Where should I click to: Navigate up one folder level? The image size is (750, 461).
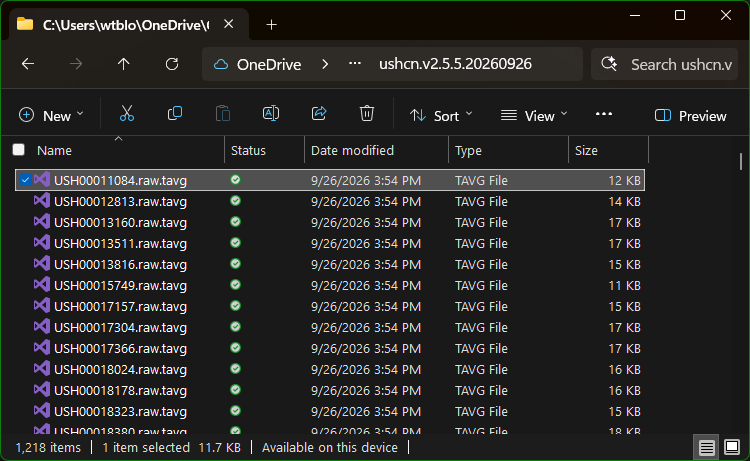click(x=123, y=64)
